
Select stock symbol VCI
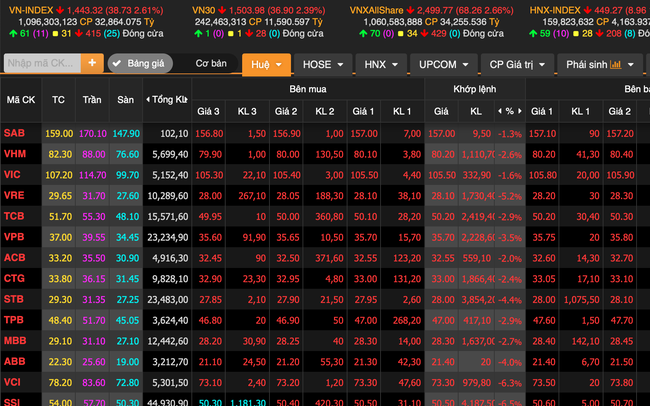pos(12,382)
